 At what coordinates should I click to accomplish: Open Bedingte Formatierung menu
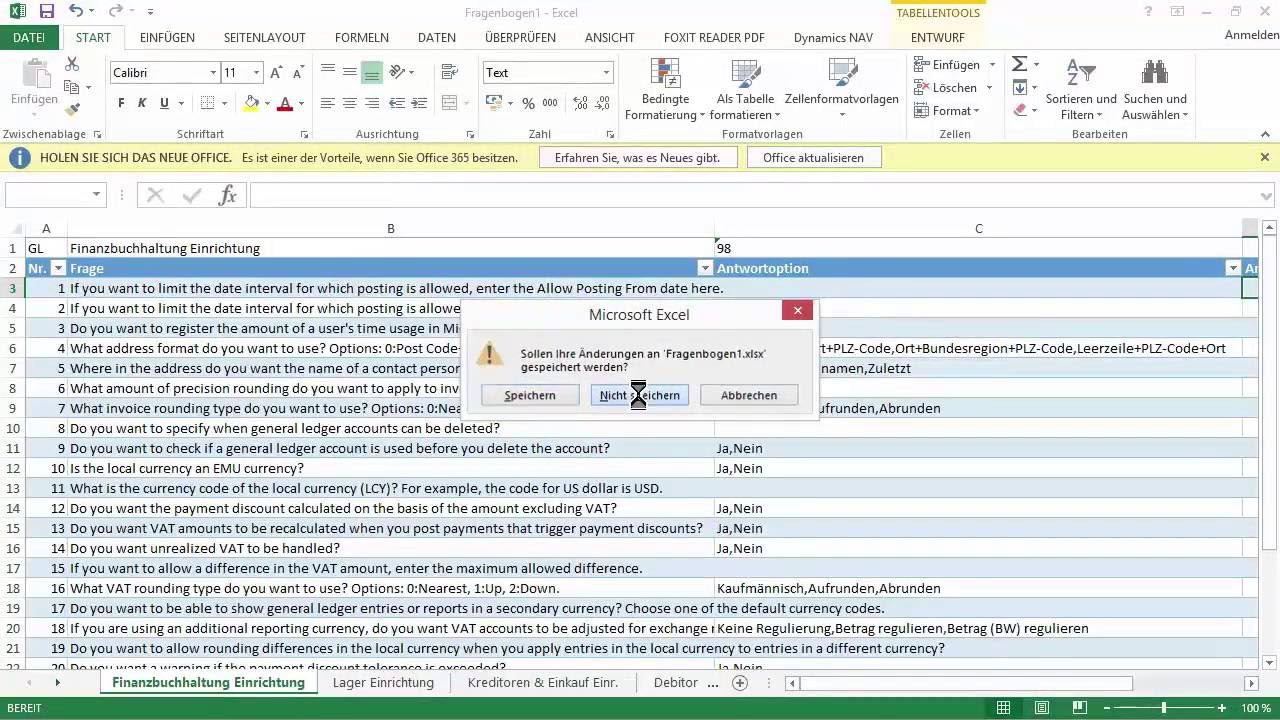pos(665,90)
